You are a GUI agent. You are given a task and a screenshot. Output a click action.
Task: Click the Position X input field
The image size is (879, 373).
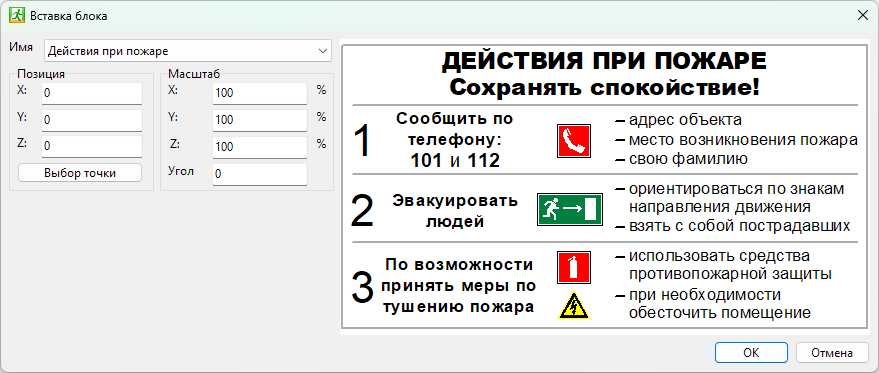pyautogui.click(x=92, y=93)
